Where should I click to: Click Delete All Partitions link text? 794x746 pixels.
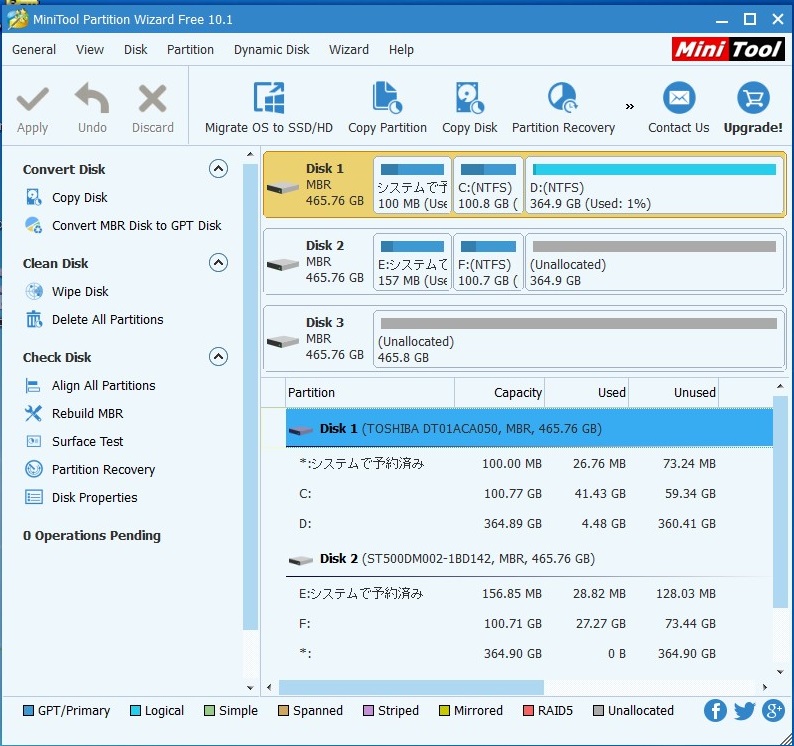[107, 320]
